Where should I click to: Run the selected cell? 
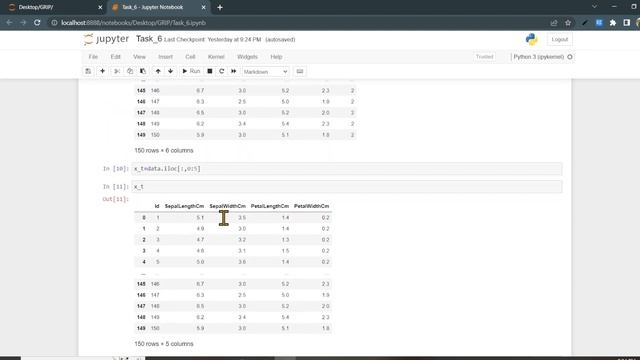tap(191, 71)
